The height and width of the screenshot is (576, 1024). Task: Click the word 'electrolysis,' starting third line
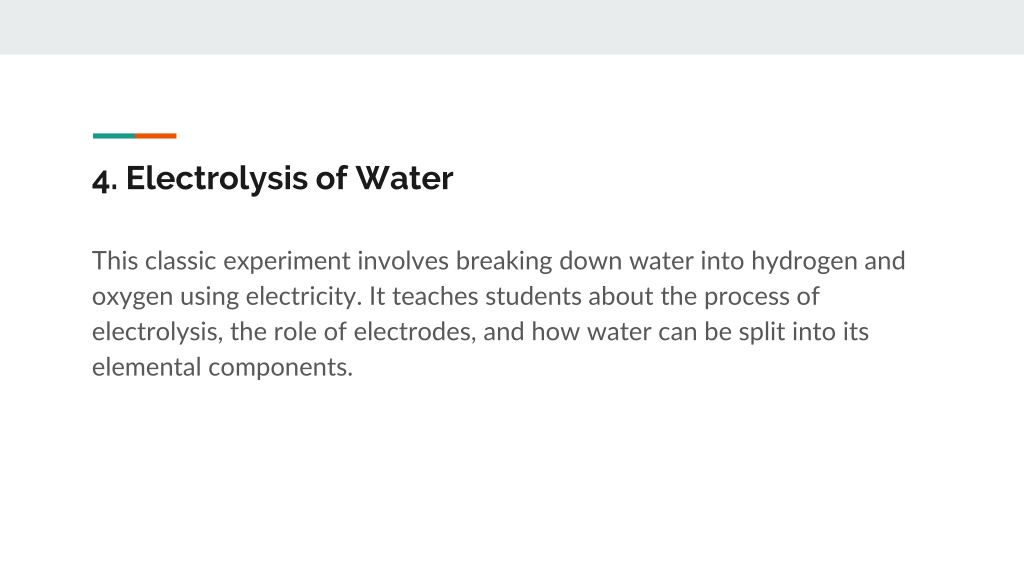pyautogui.click(x=157, y=332)
